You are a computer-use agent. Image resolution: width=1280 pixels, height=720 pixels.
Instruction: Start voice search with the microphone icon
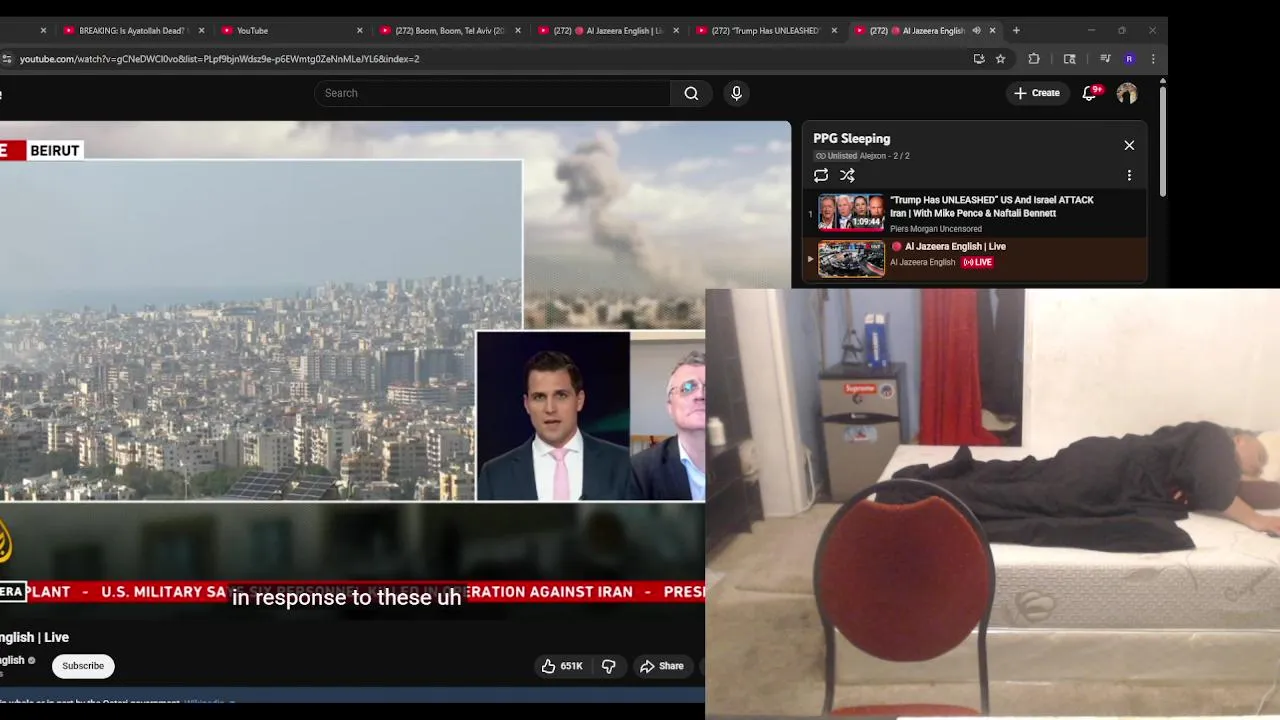click(x=736, y=93)
